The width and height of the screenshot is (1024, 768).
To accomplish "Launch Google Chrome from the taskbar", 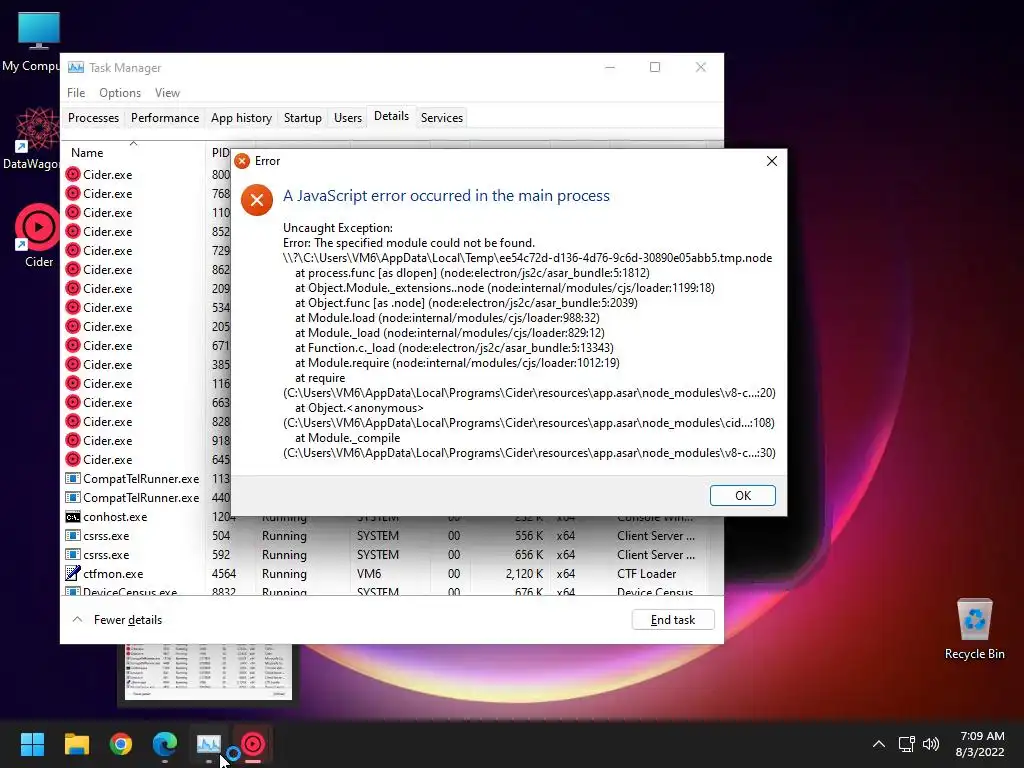I will click(121, 744).
